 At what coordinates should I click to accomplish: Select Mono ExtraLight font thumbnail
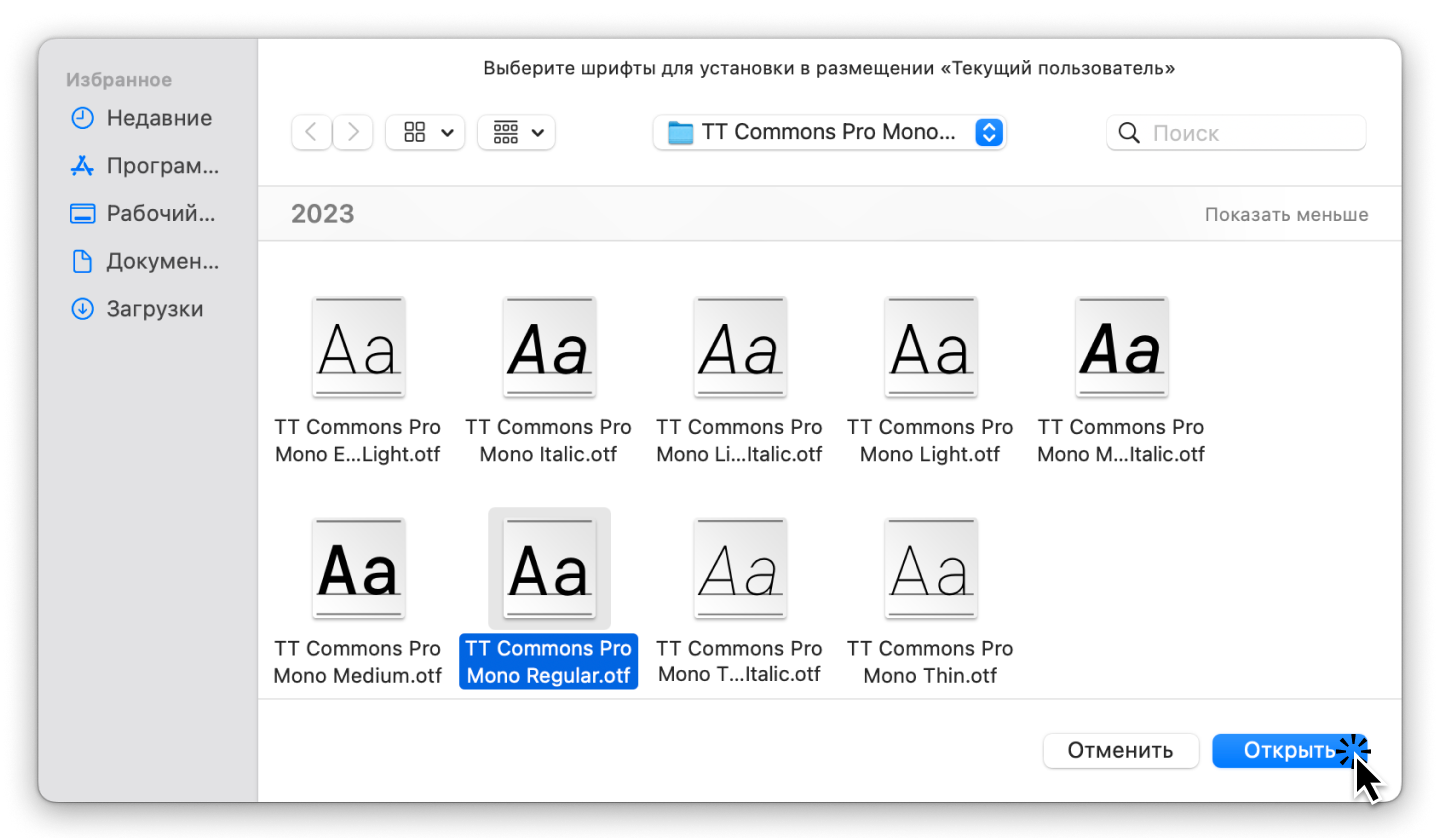pos(358,346)
